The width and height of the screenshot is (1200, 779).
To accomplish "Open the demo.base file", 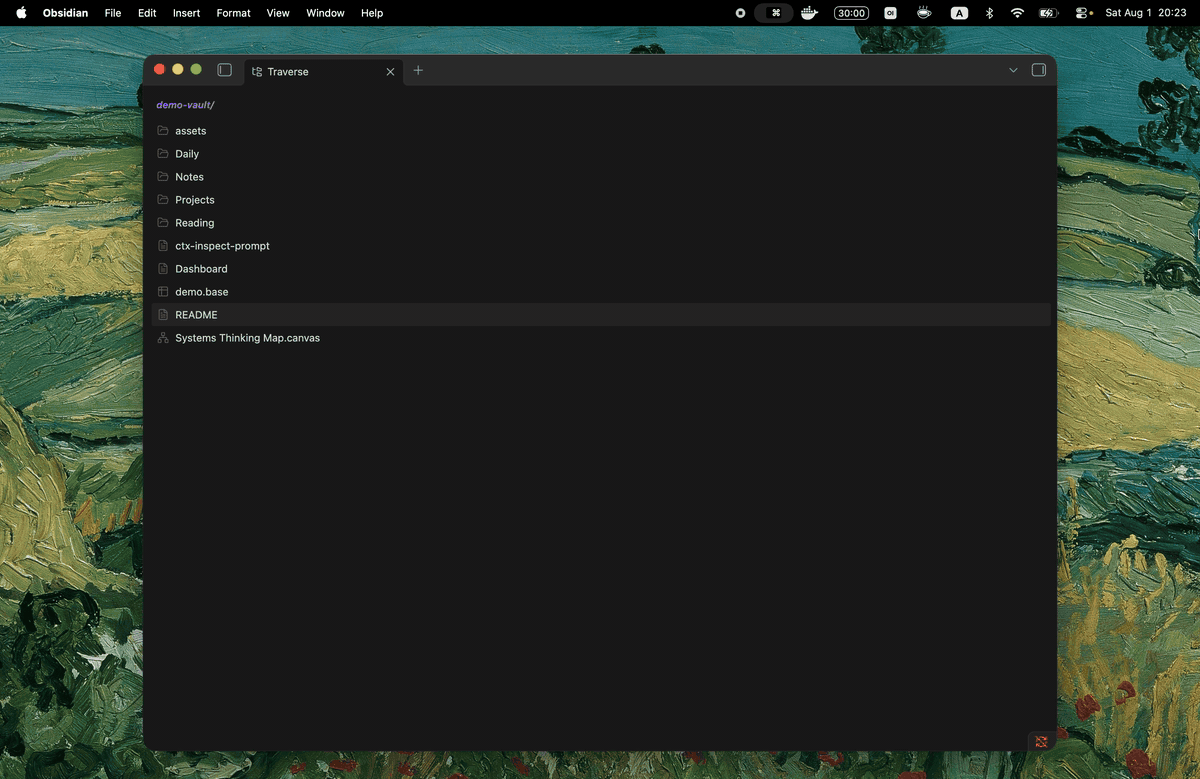I will click(x=601, y=292).
